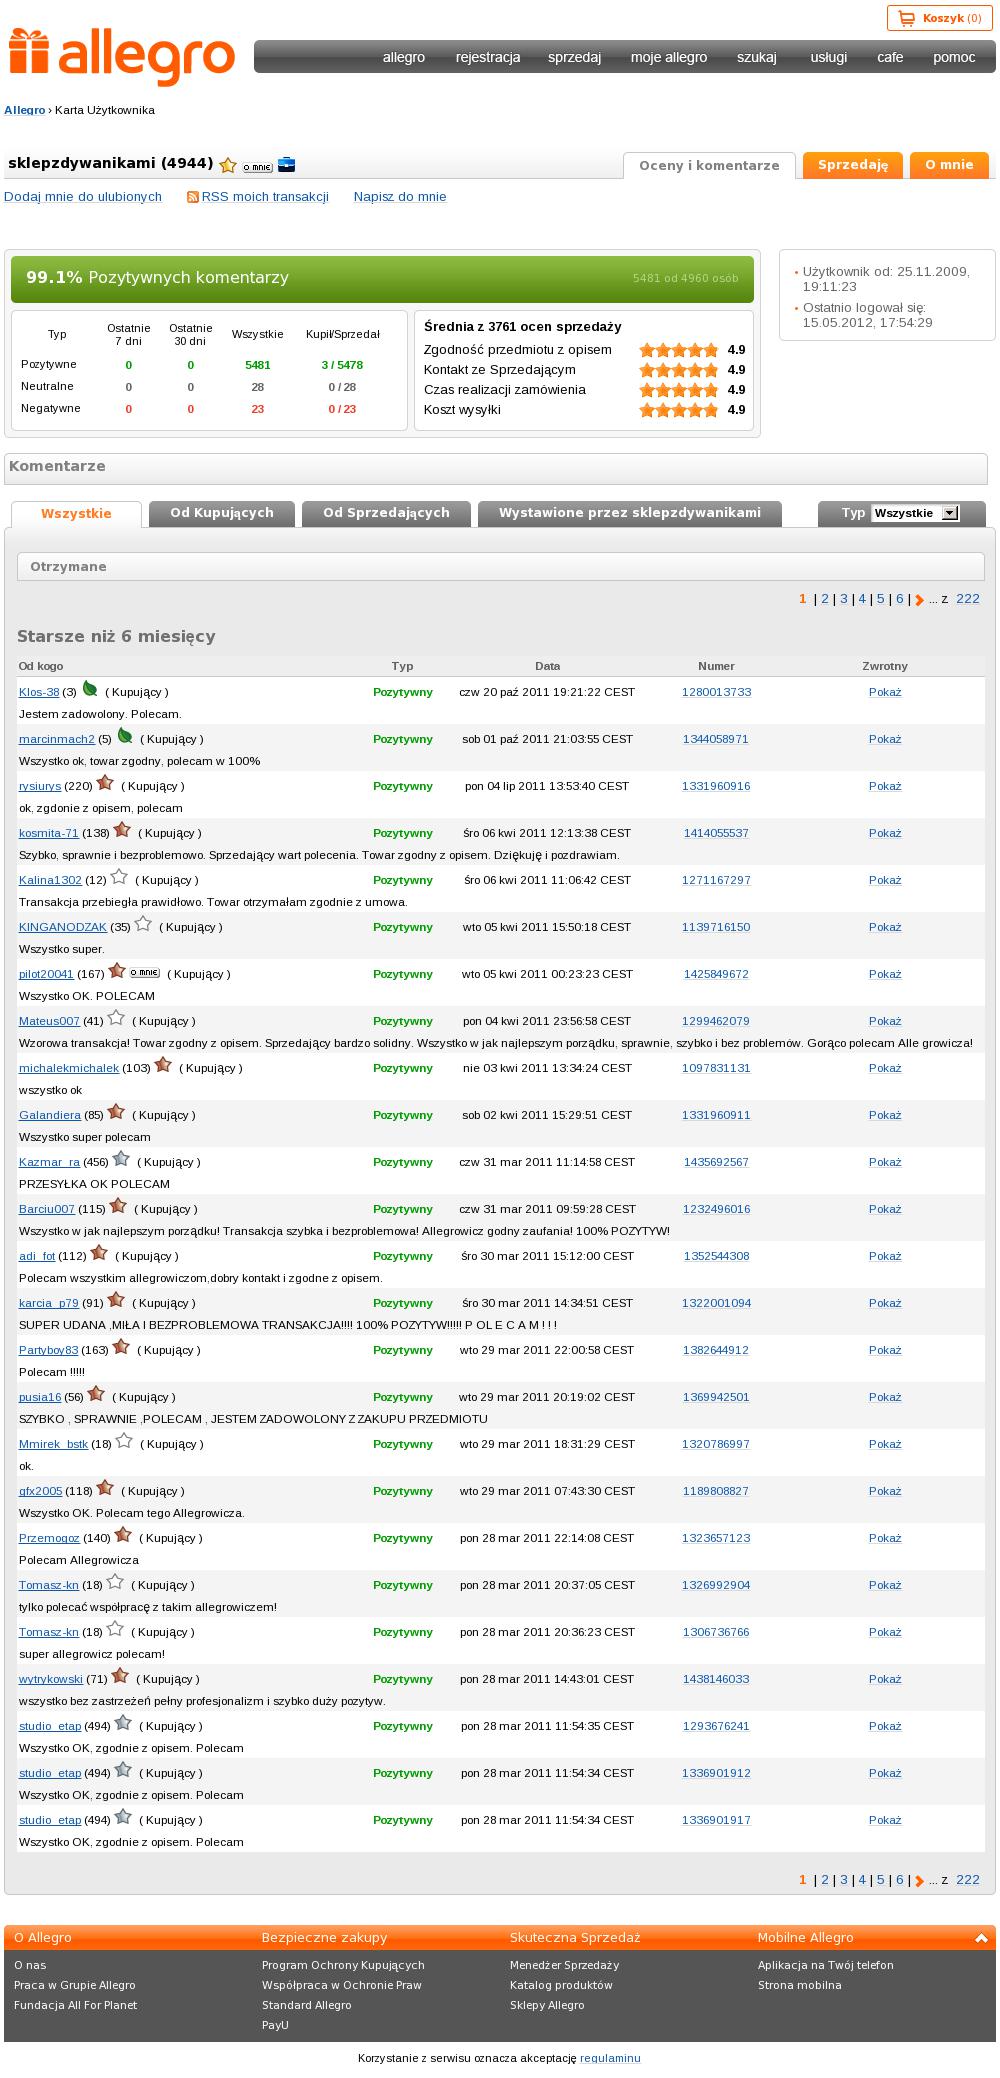
Task: Click the empty star icon next to Kalina1302
Action: [x=119, y=877]
